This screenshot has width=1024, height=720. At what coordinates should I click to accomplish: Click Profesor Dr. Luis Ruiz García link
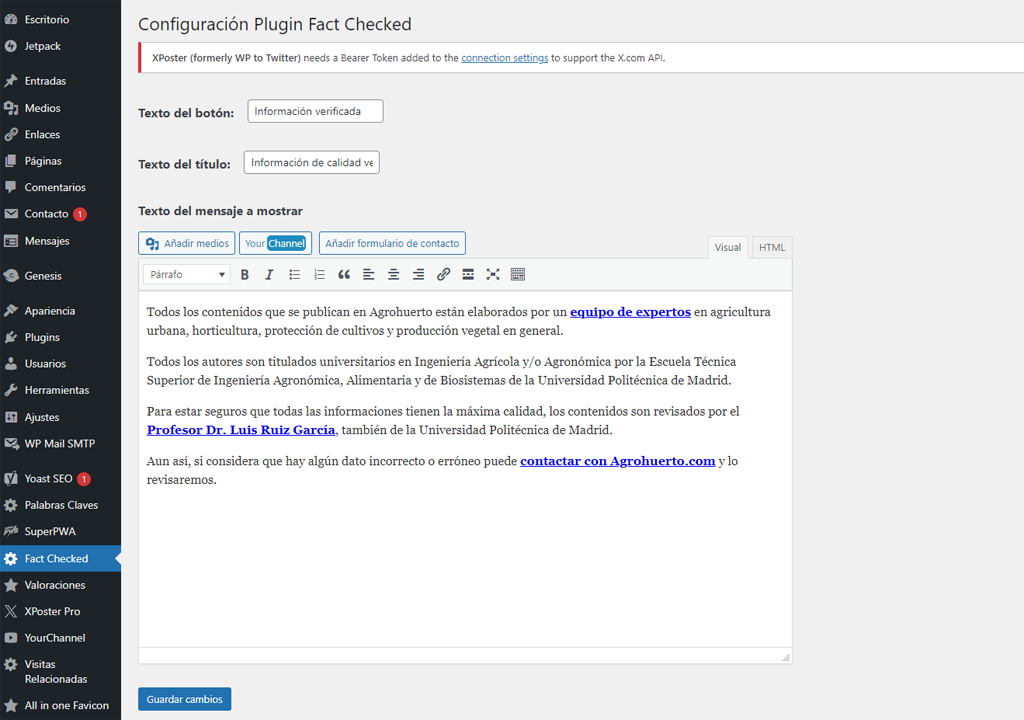click(x=241, y=430)
